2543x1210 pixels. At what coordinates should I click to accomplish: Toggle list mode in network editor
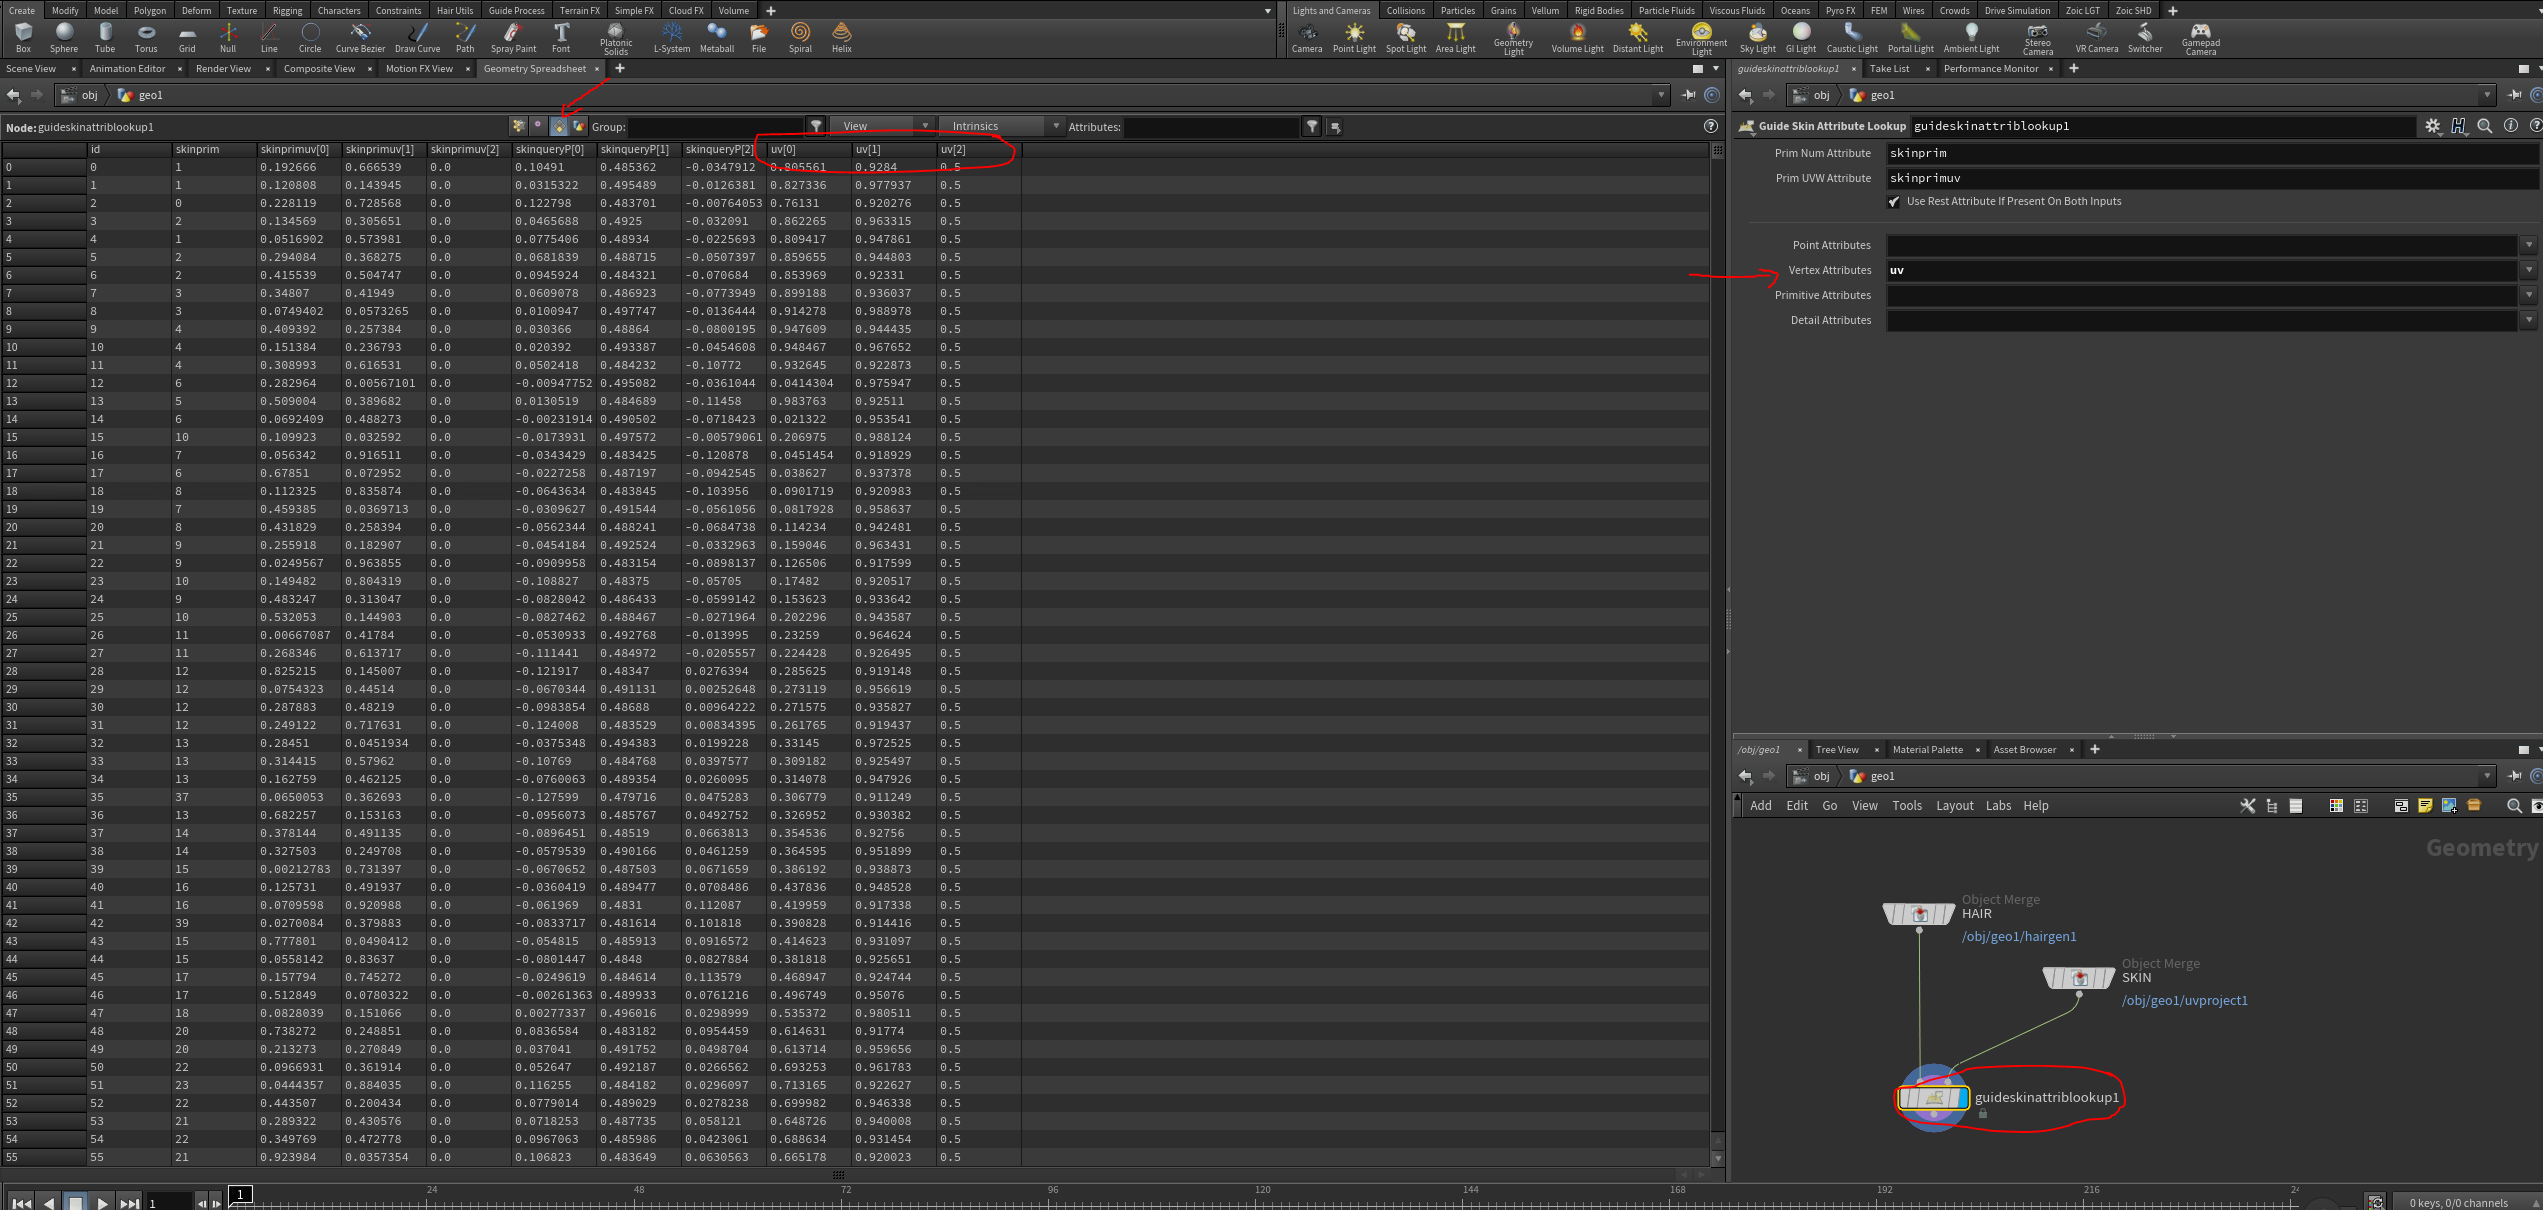2296,806
